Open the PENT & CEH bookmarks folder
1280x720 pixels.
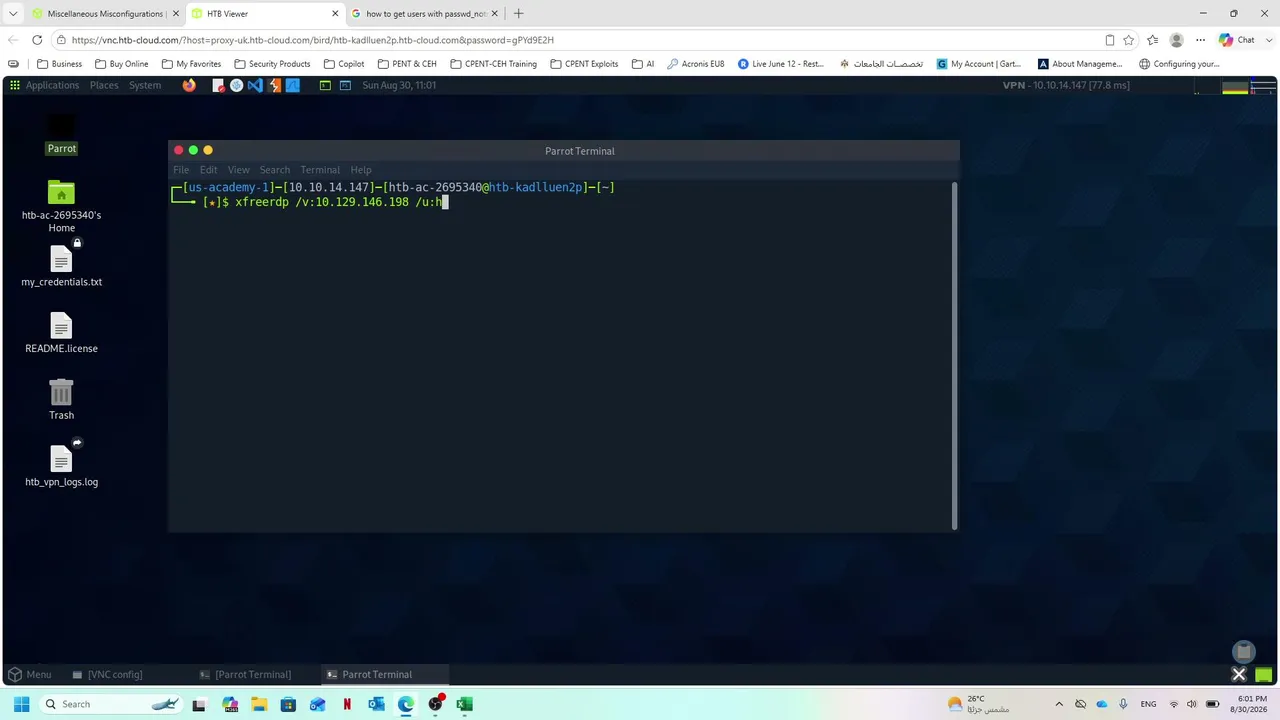[x=407, y=64]
